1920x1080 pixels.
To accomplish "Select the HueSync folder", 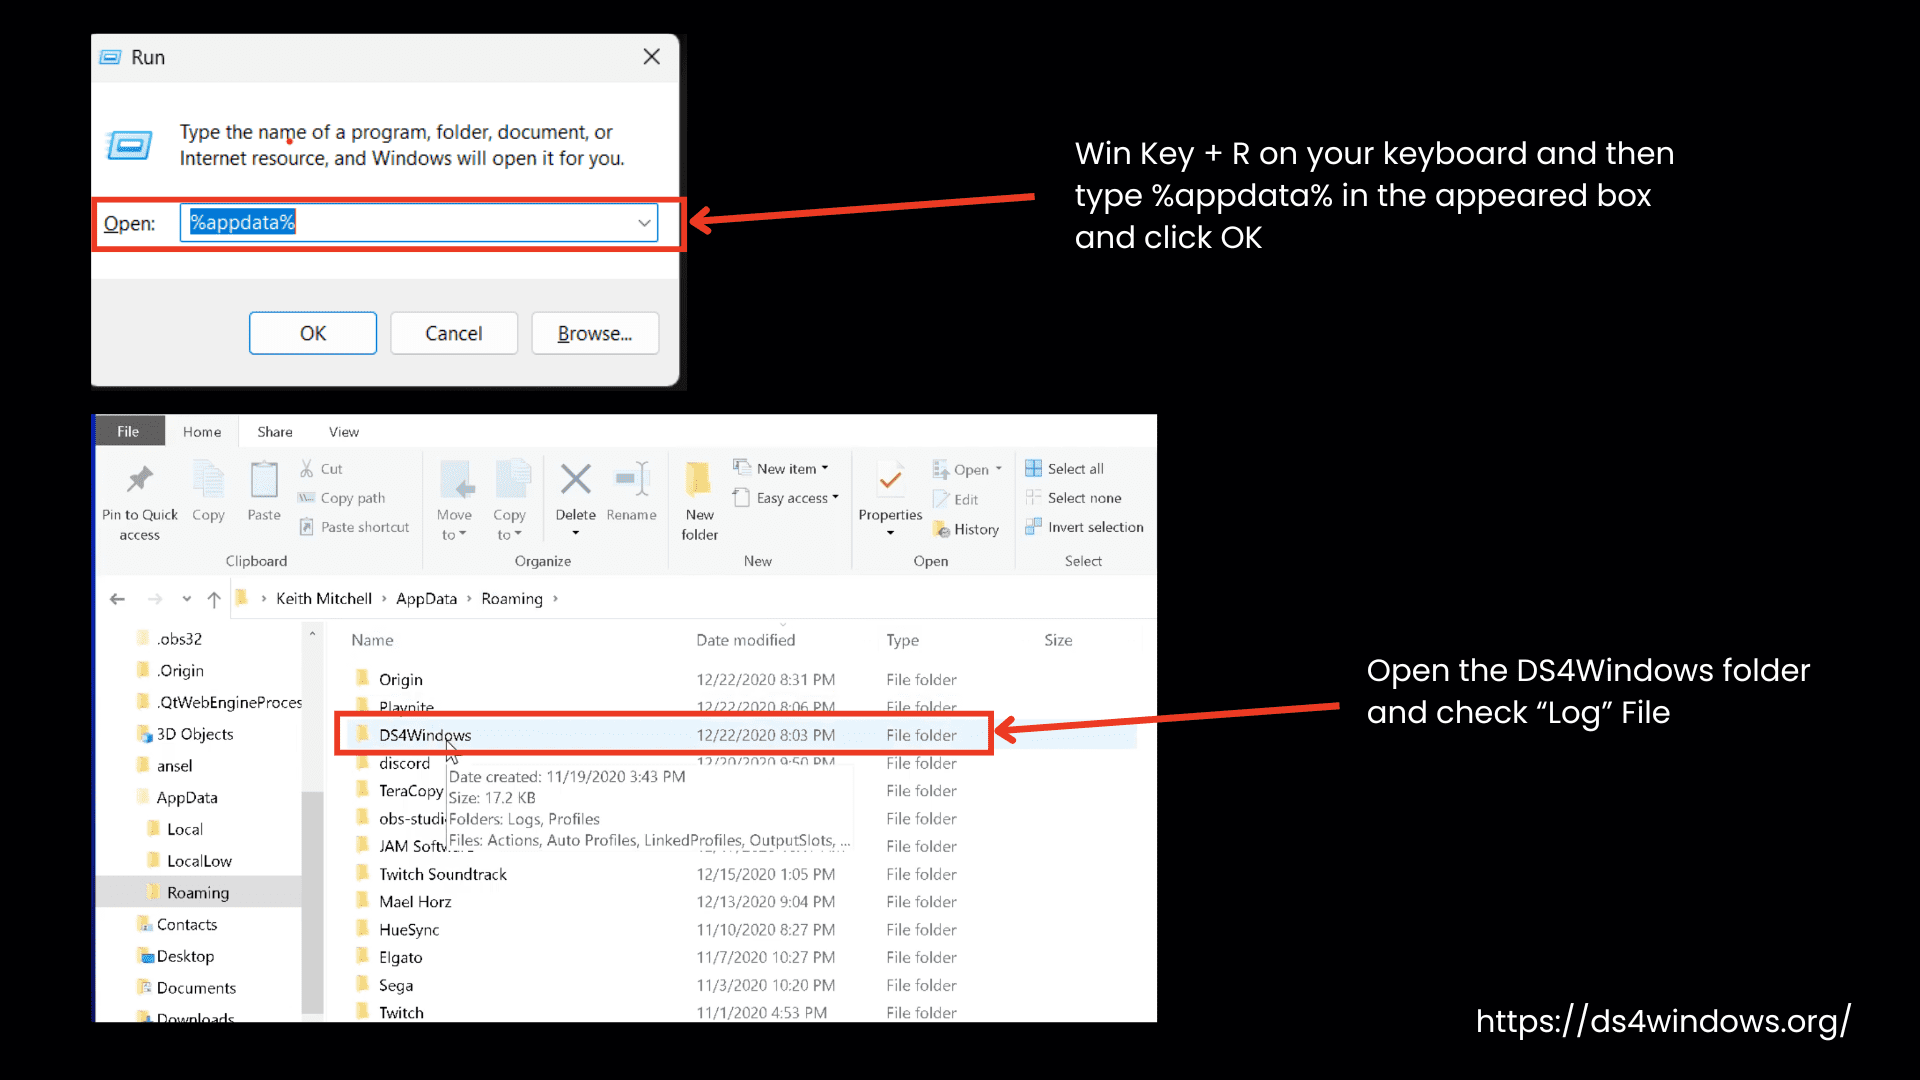I will 409,930.
